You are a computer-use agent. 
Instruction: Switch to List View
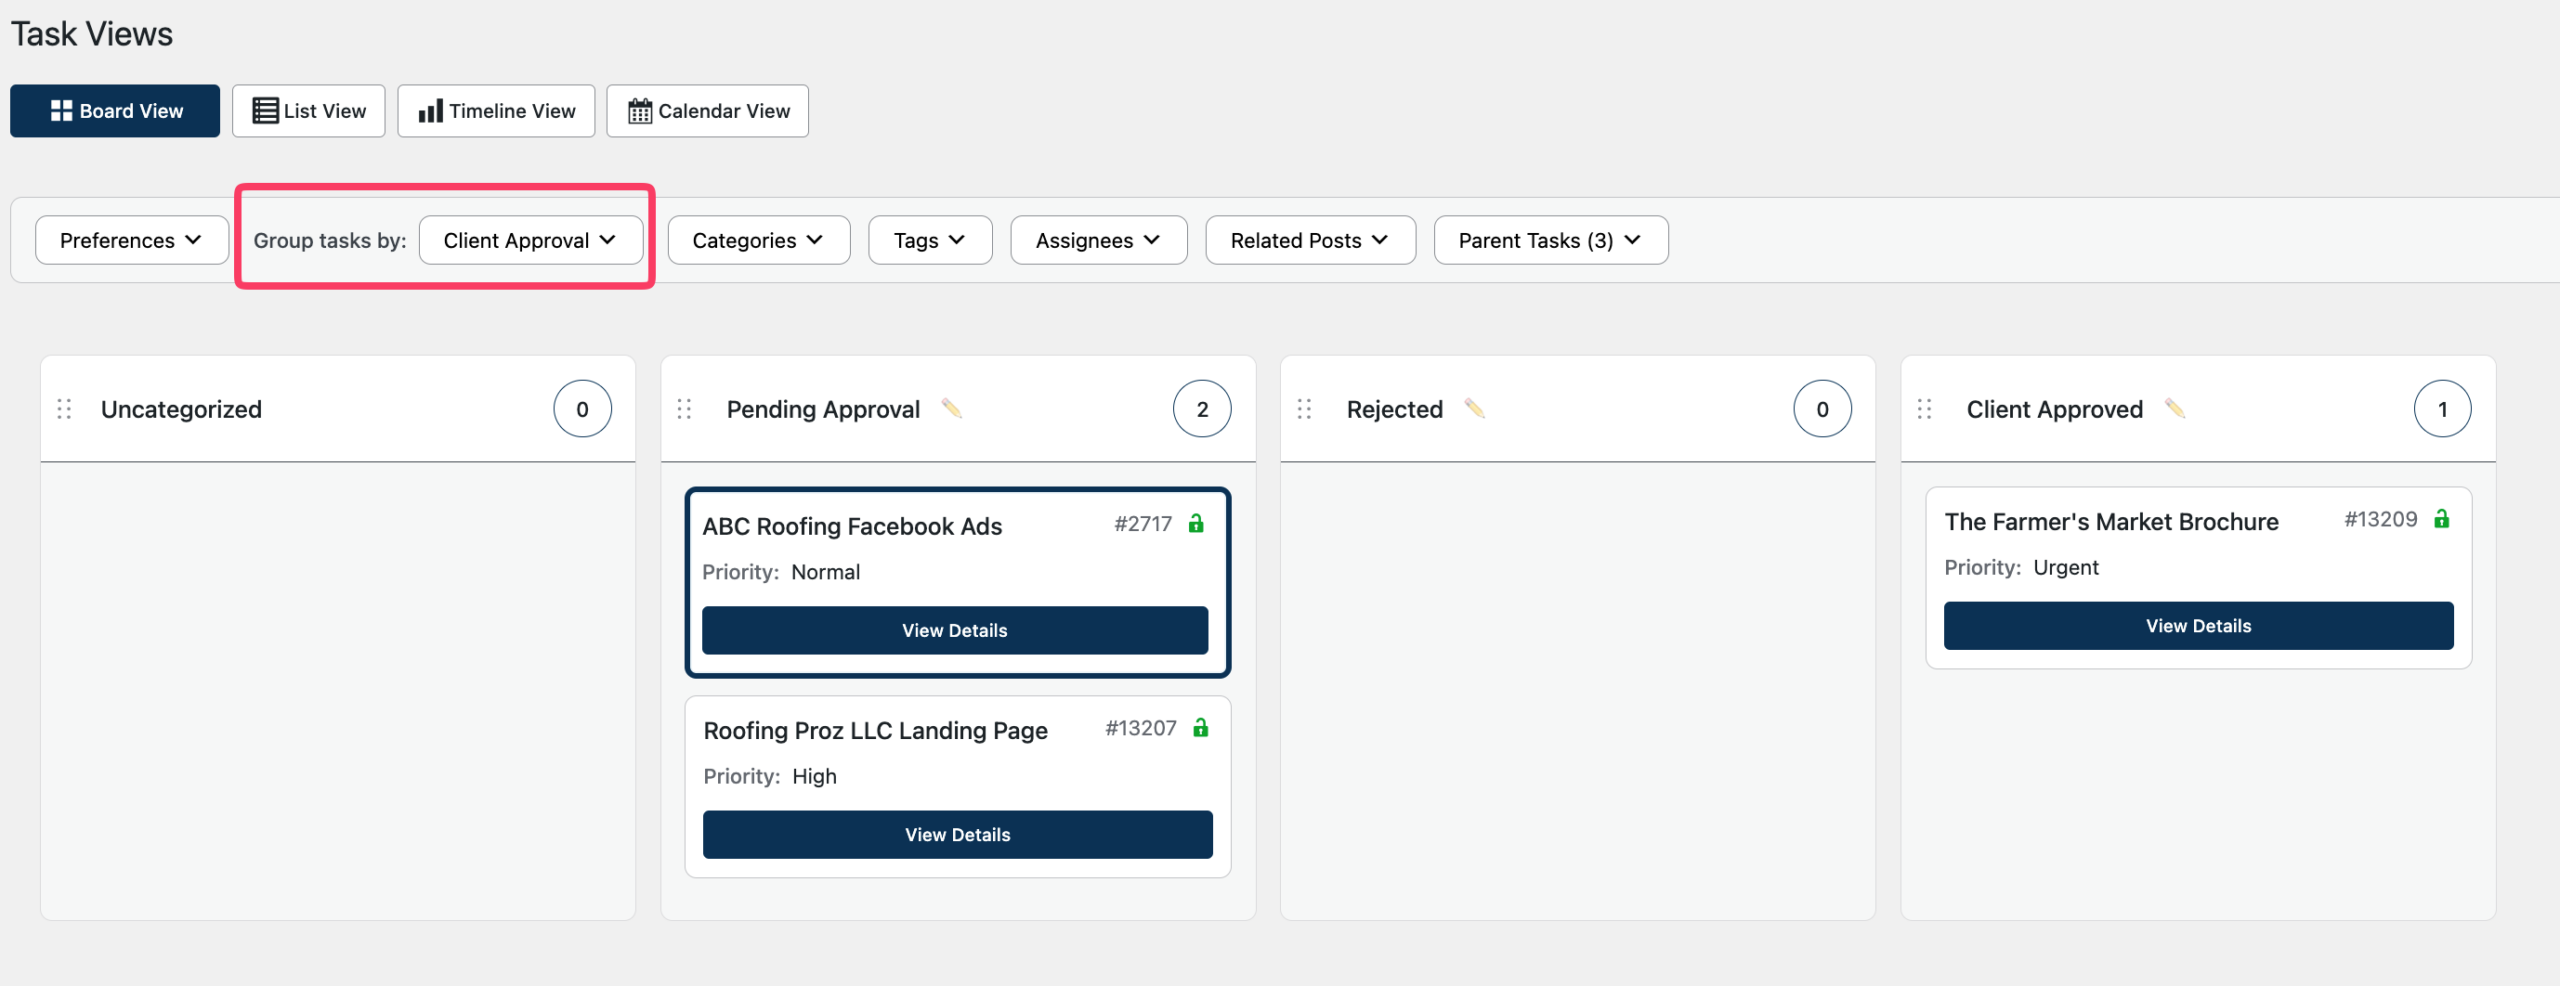tap(308, 111)
